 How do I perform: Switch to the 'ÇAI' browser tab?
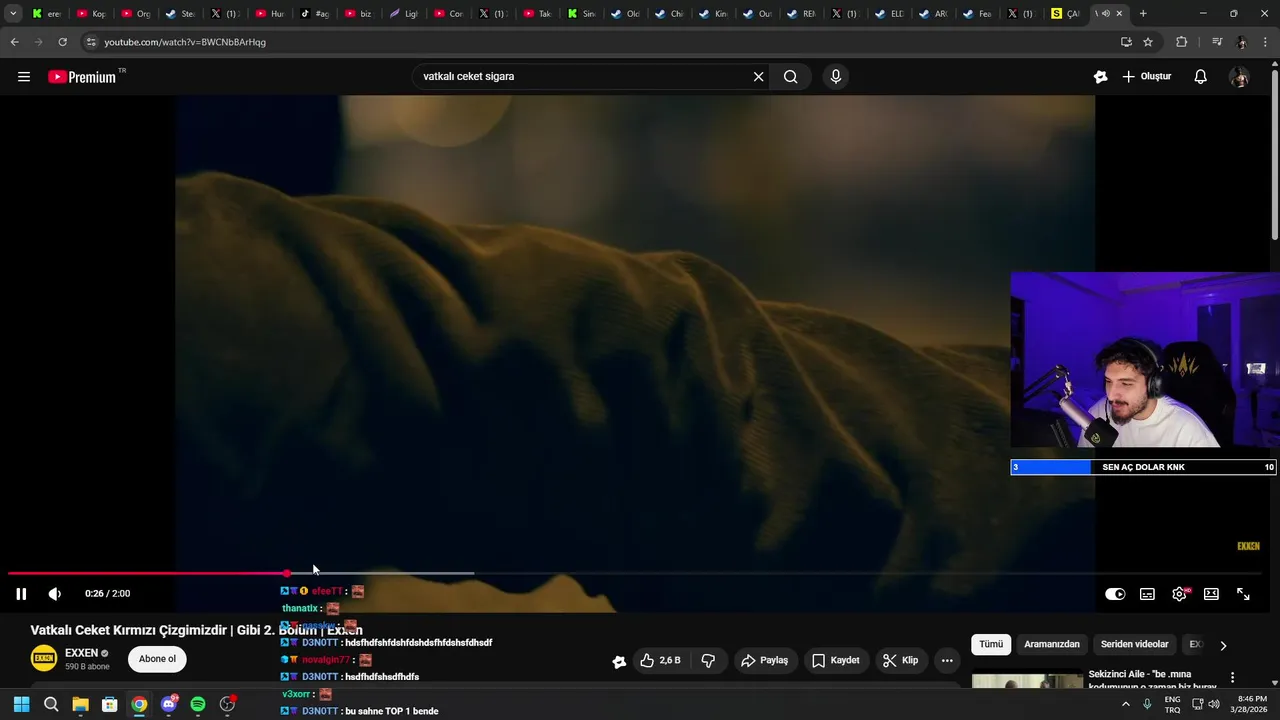point(1065,14)
